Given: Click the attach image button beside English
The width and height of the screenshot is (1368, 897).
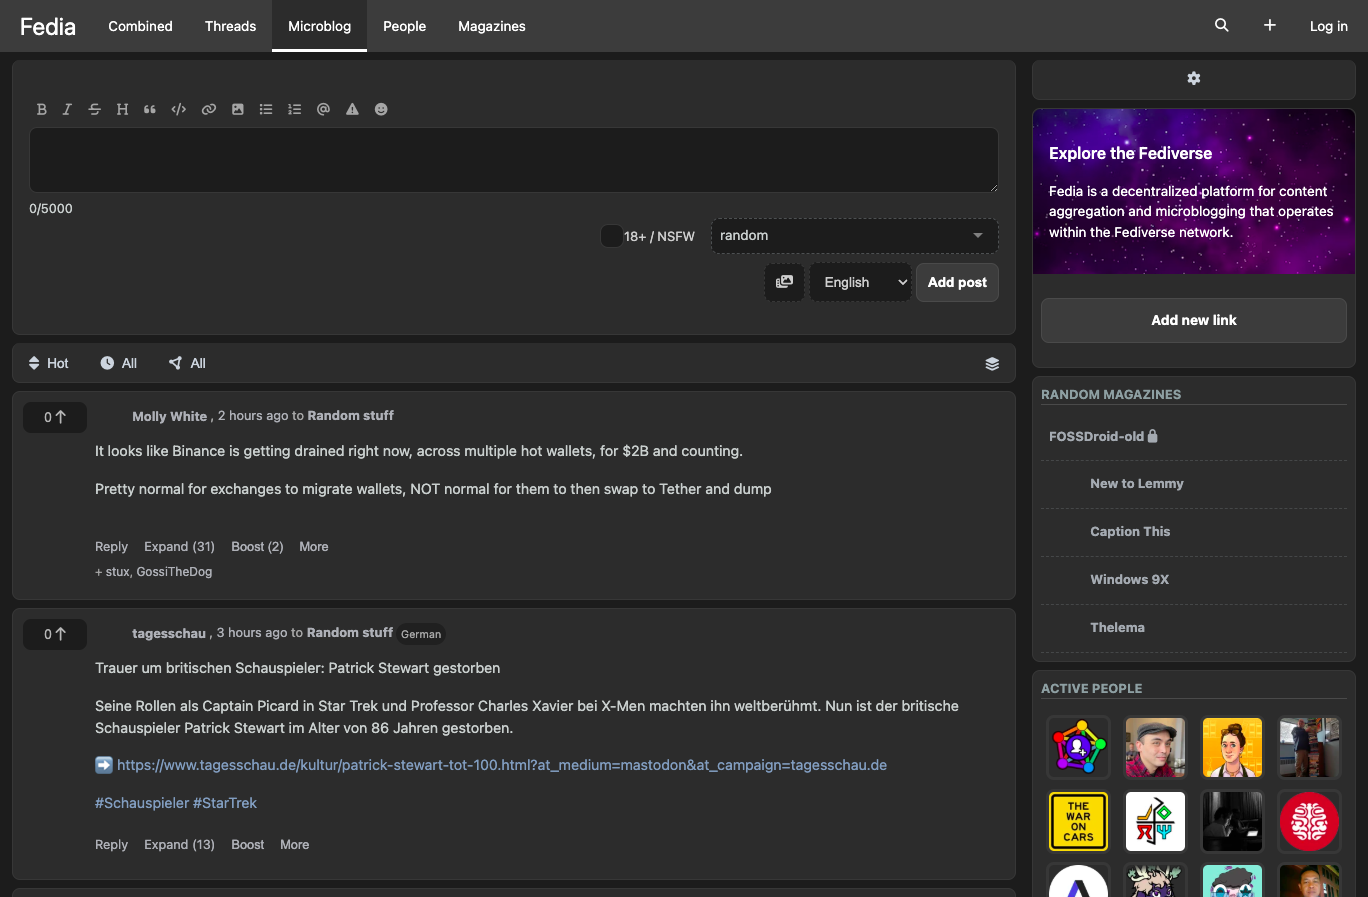Looking at the screenshot, I should coord(785,282).
